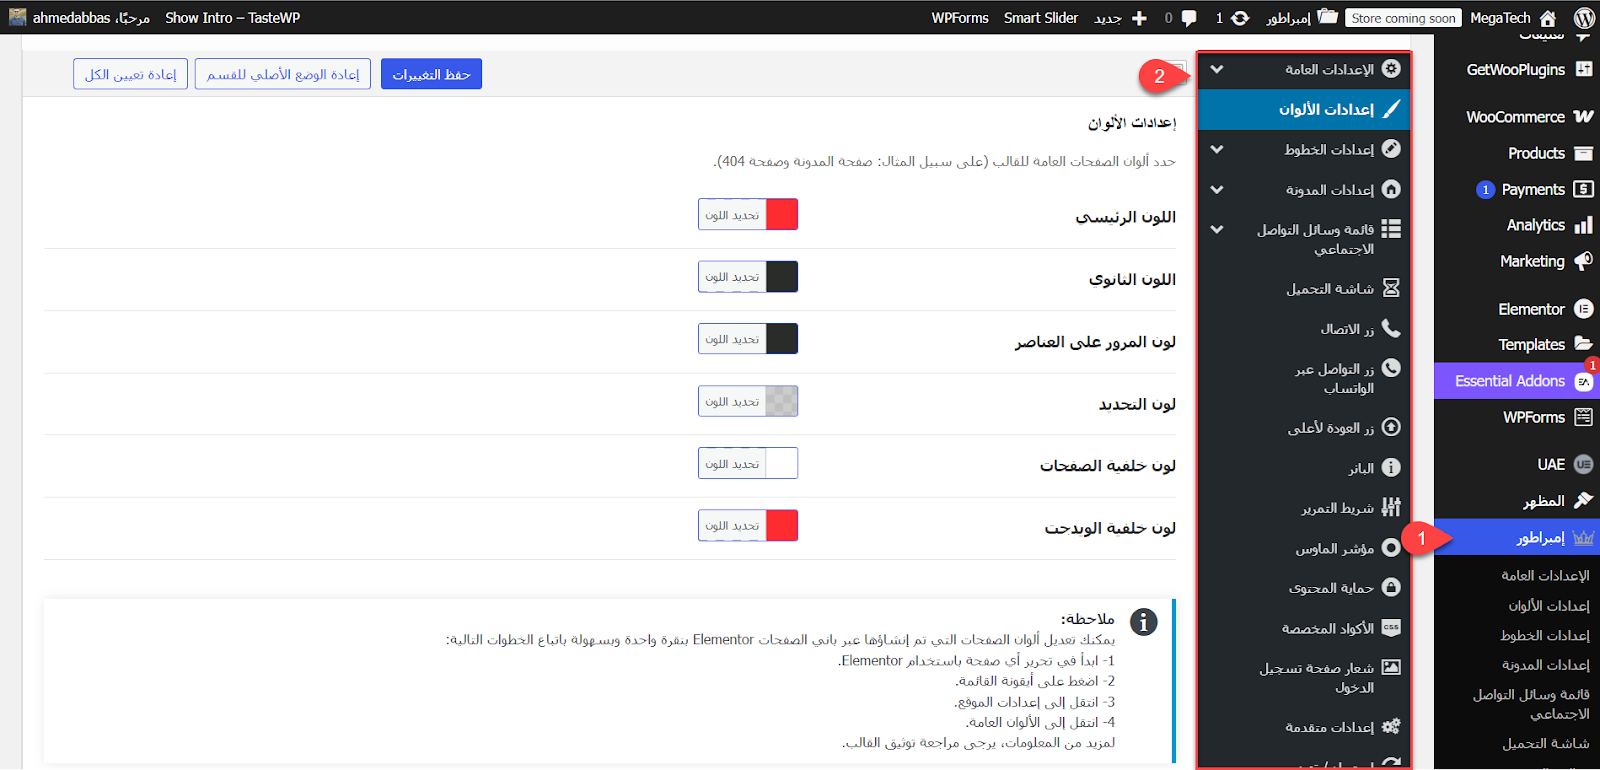Click ahmedabbas profile avatar

click(18, 17)
